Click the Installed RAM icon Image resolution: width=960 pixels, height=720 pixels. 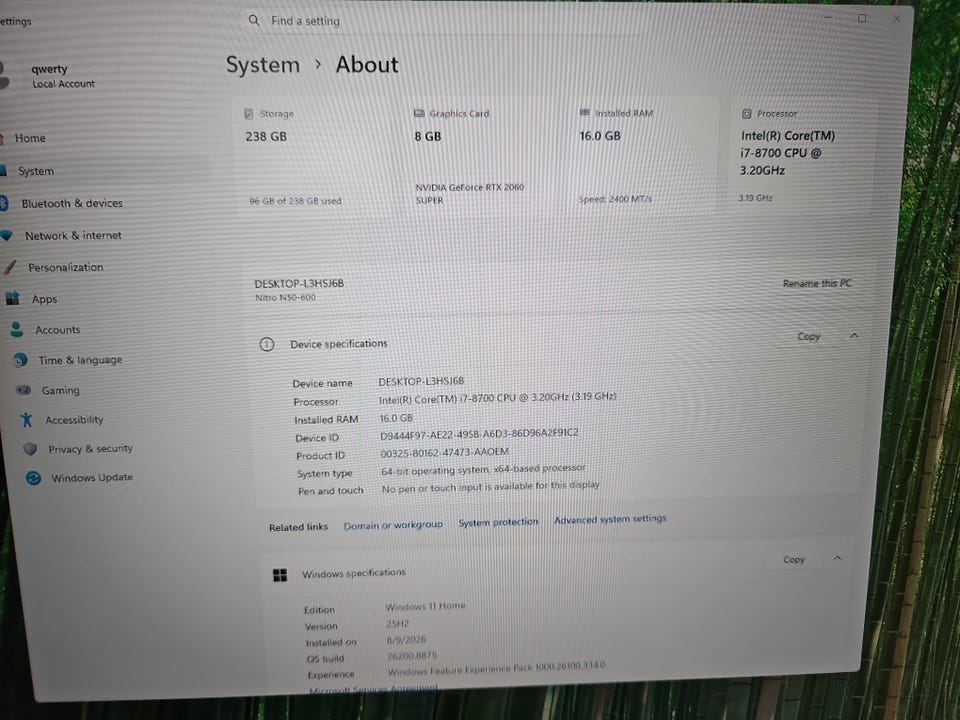585,113
